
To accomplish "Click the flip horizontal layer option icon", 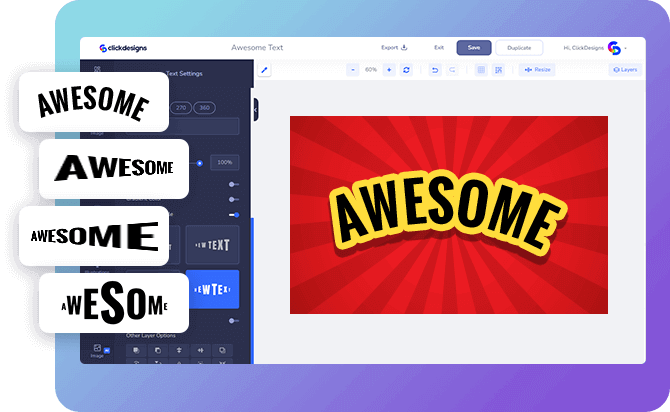I will click(x=203, y=350).
